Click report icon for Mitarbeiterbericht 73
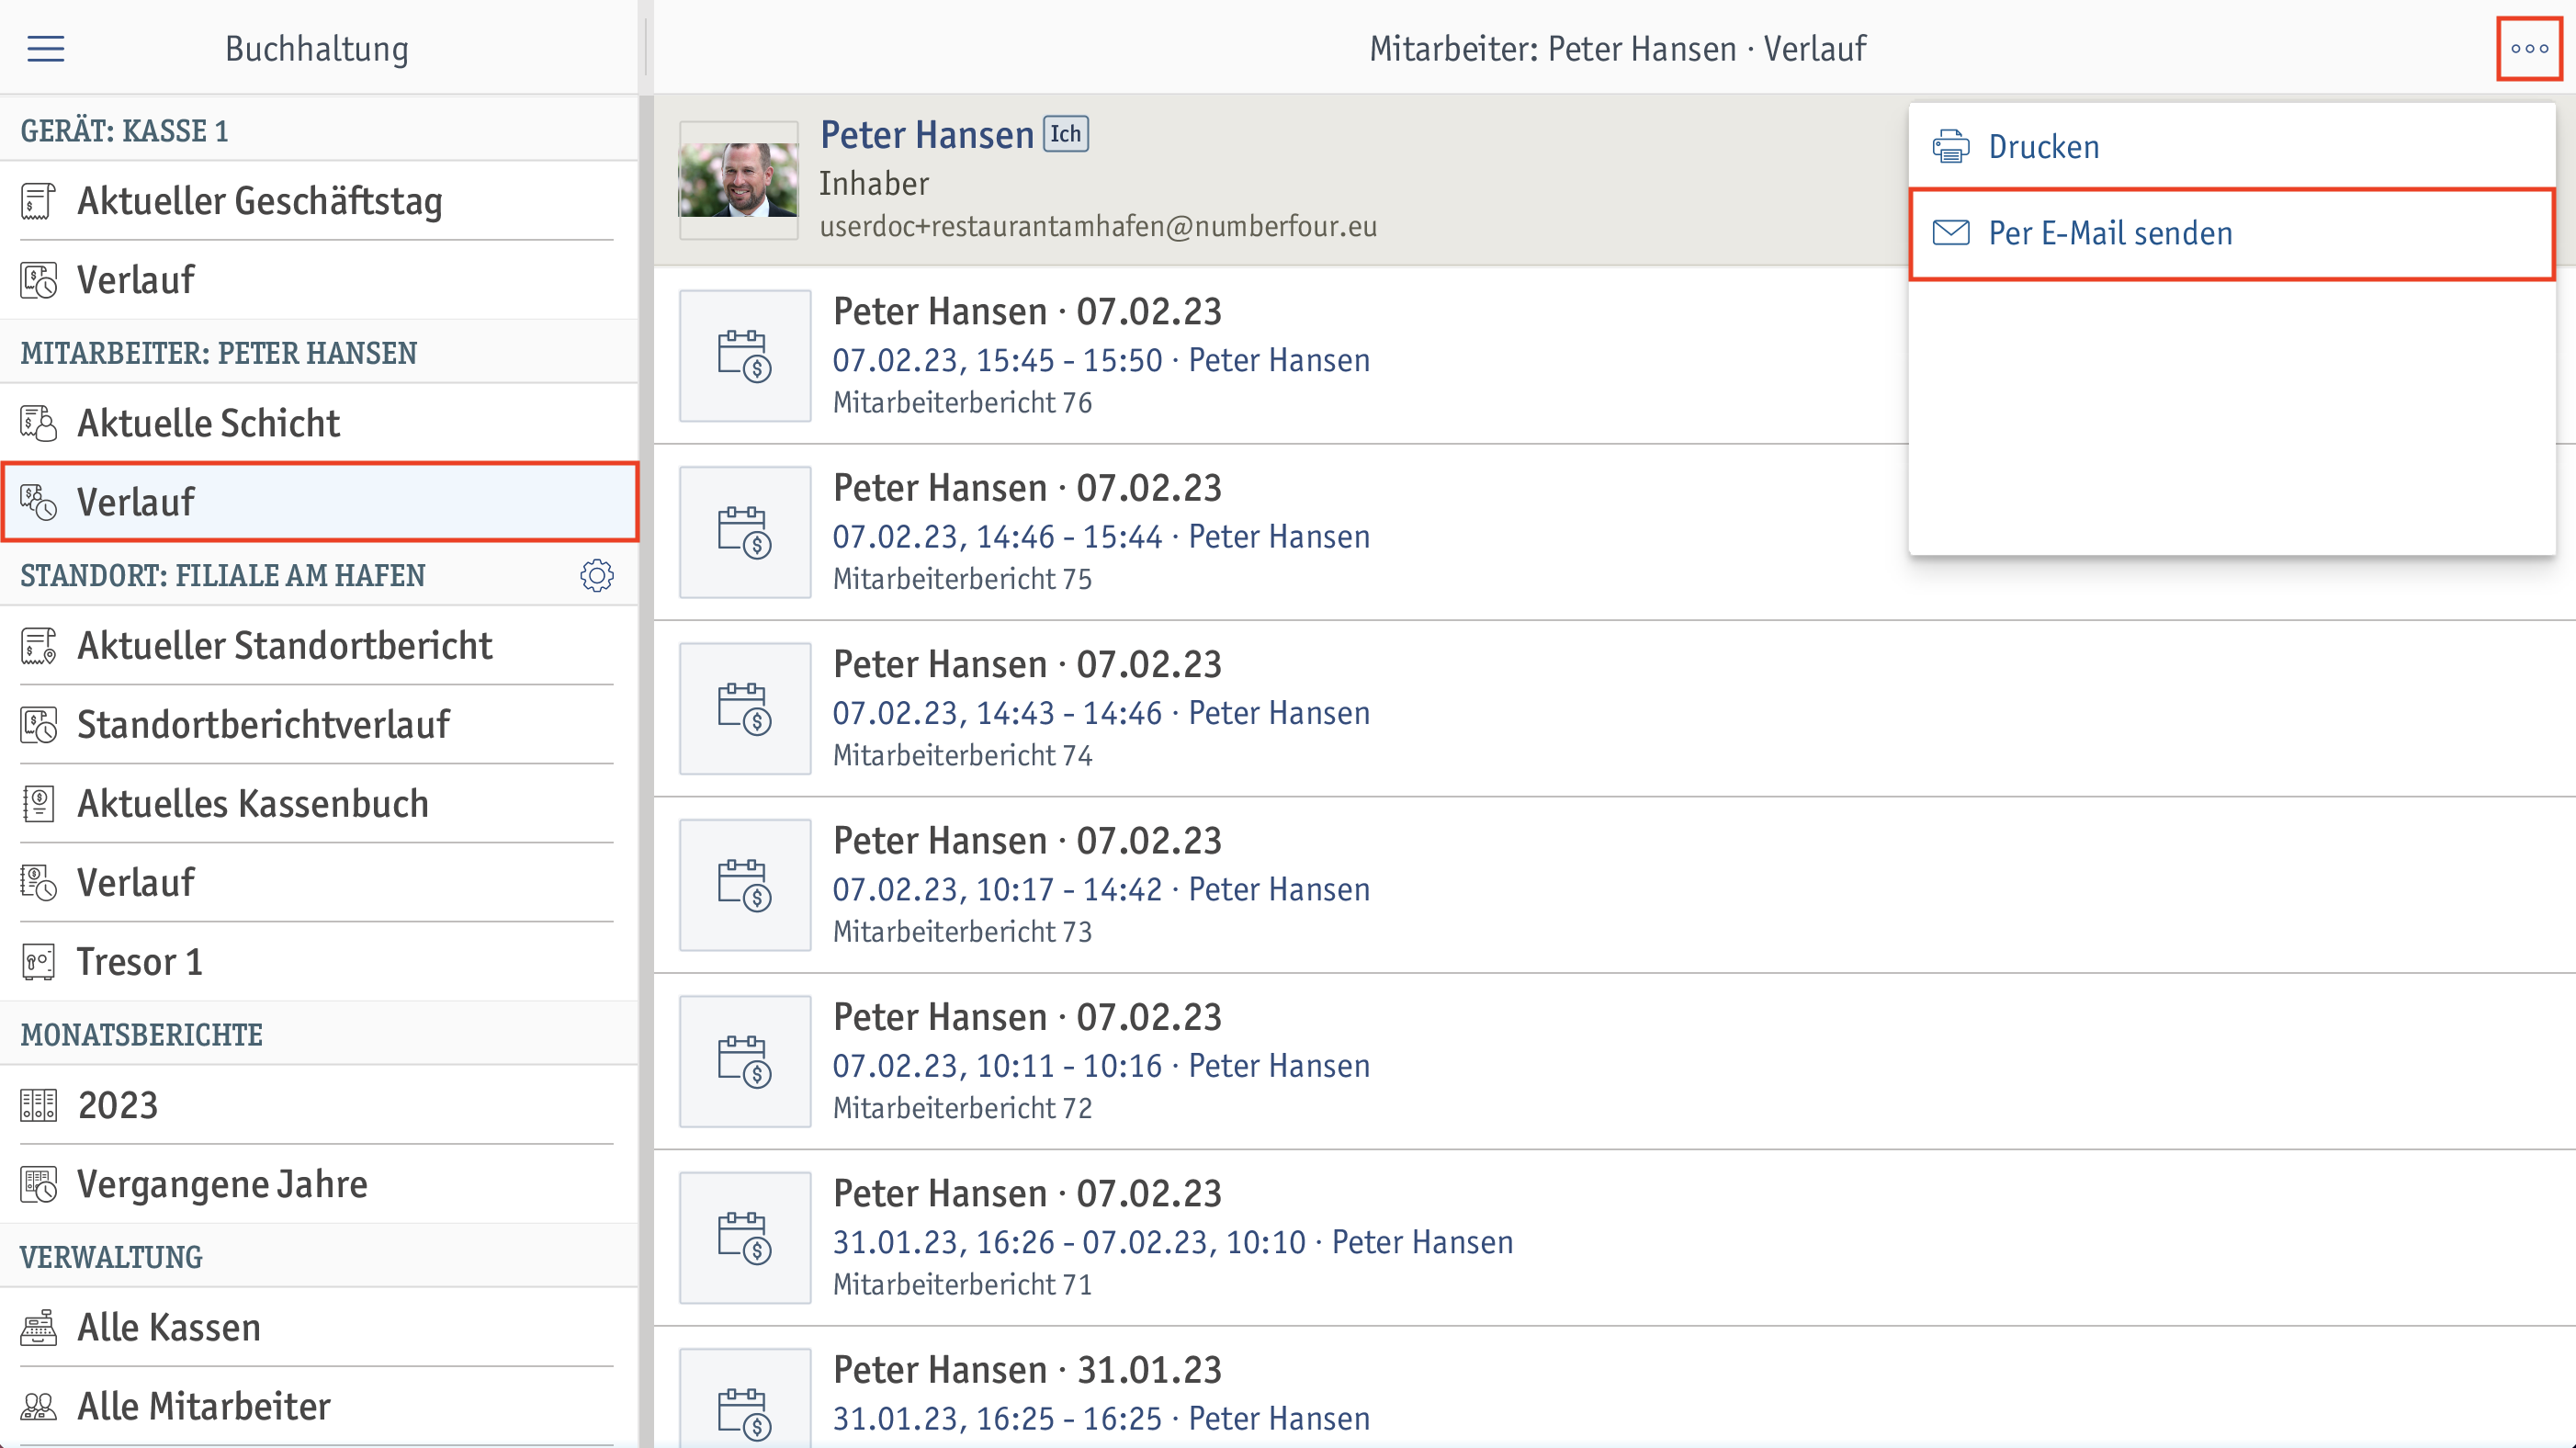This screenshot has width=2576, height=1448. coord(745,885)
